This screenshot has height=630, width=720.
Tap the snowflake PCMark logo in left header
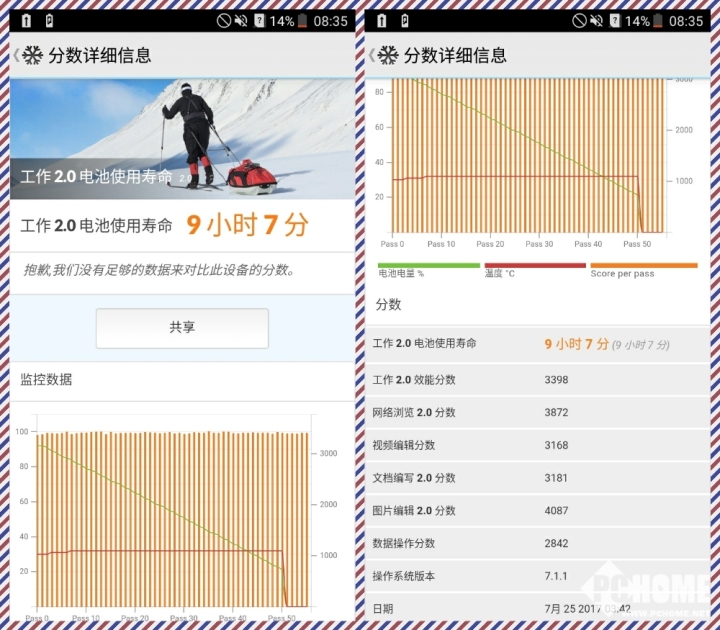(33, 56)
